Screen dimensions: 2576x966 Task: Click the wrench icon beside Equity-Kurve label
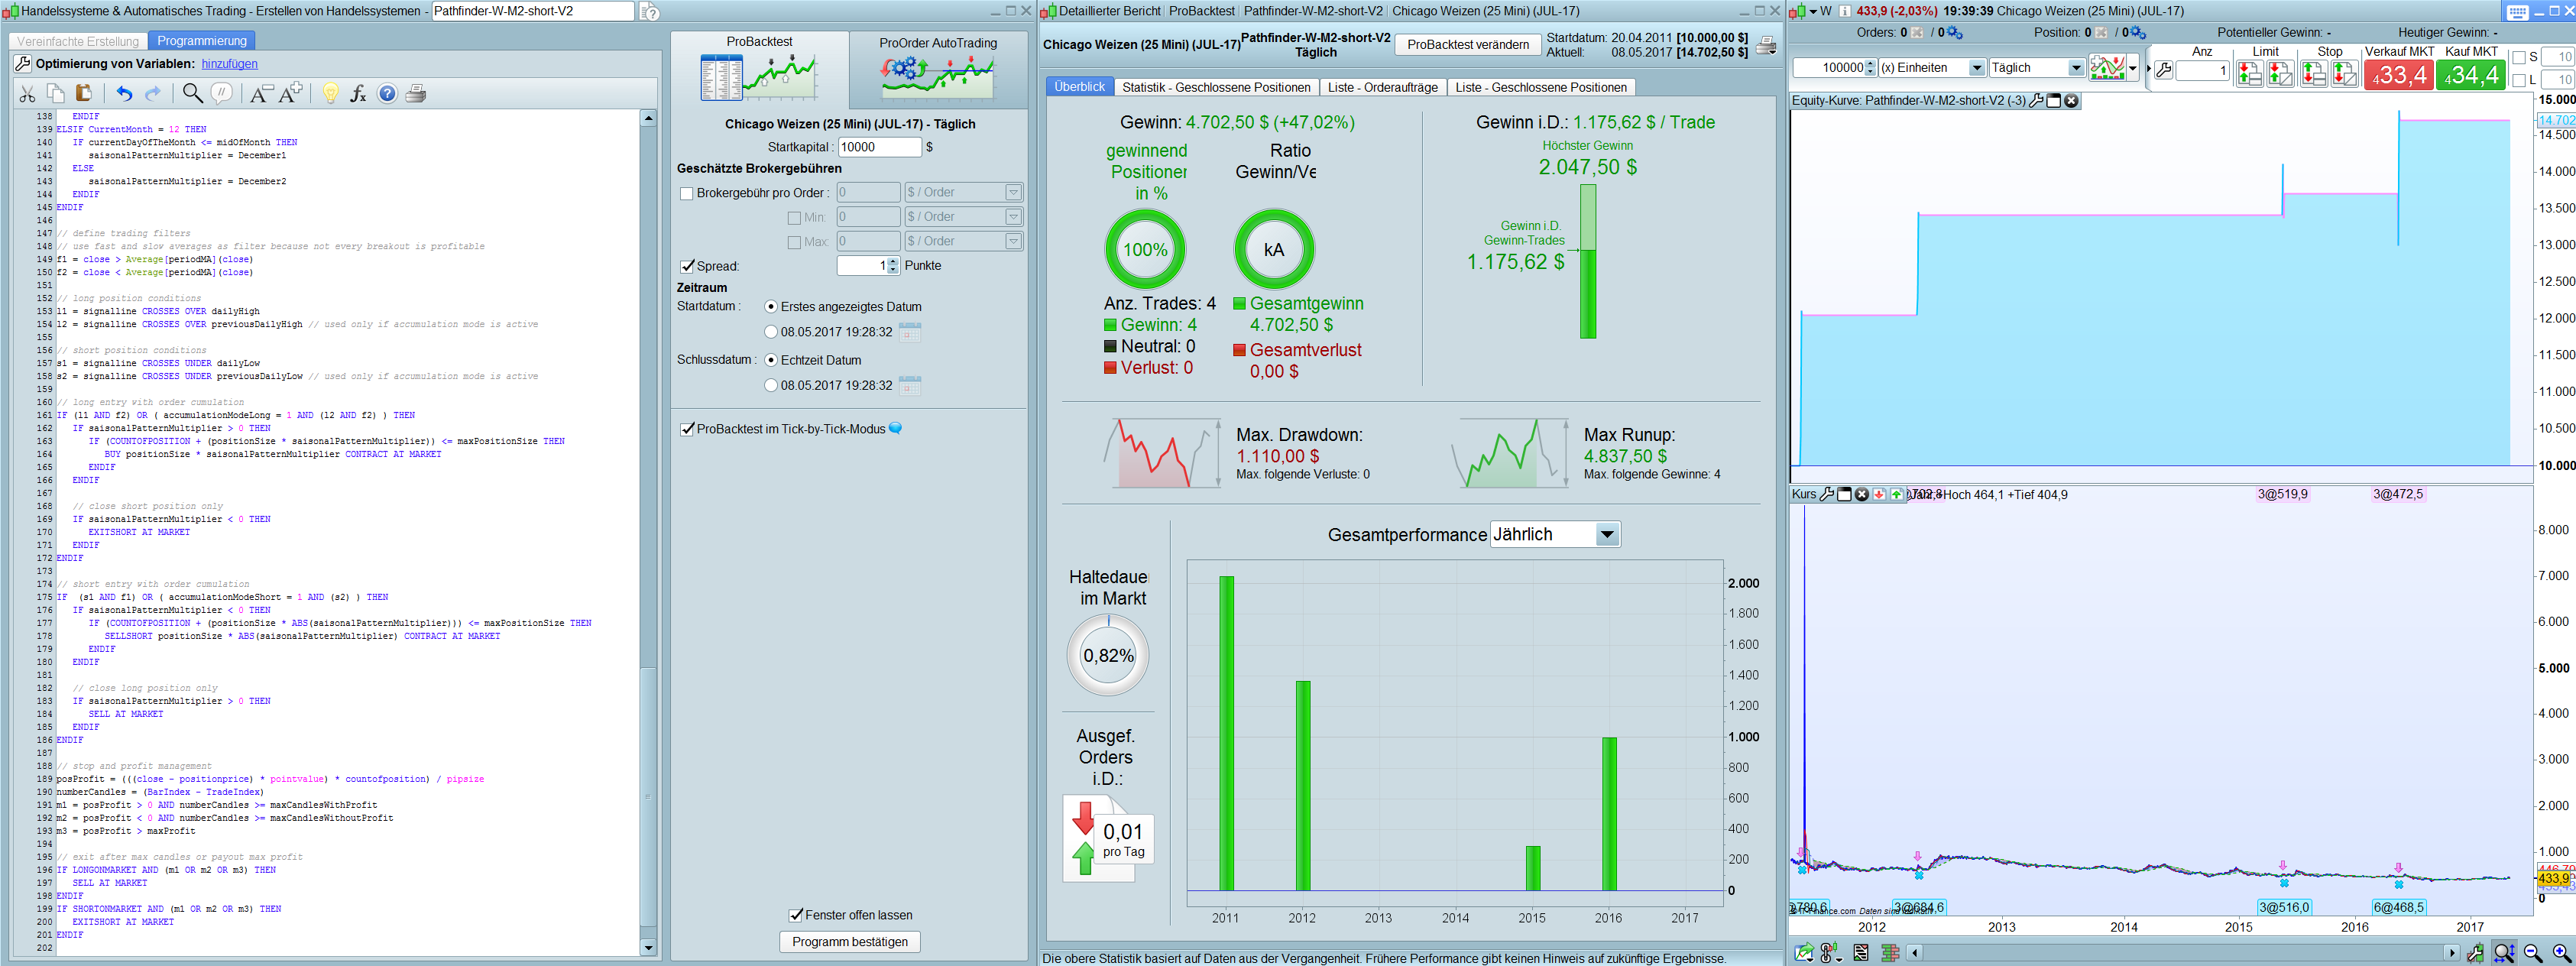(2036, 101)
